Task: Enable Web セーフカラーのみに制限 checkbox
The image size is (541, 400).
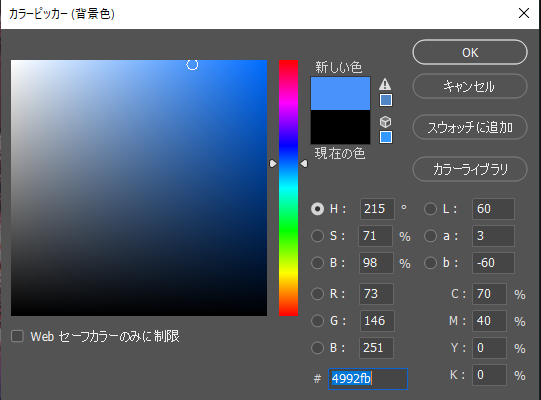Action: point(17,336)
